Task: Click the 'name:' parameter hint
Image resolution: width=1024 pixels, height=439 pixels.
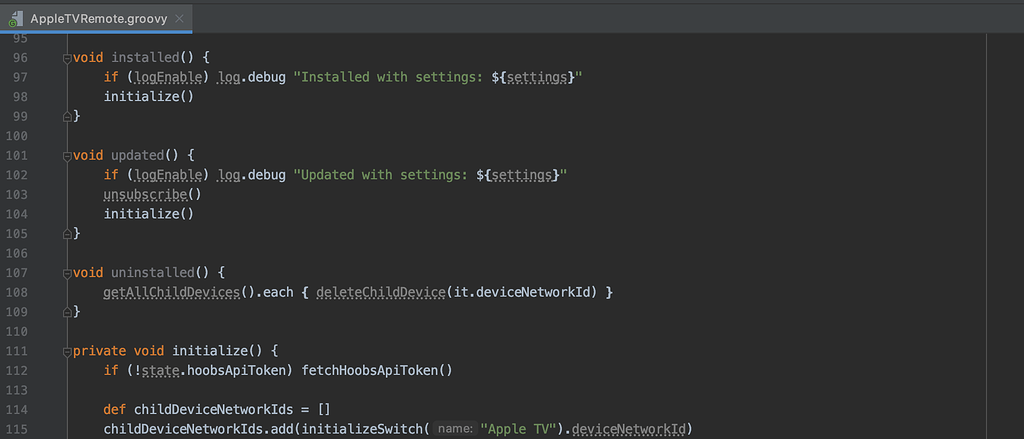Action: [456, 429]
